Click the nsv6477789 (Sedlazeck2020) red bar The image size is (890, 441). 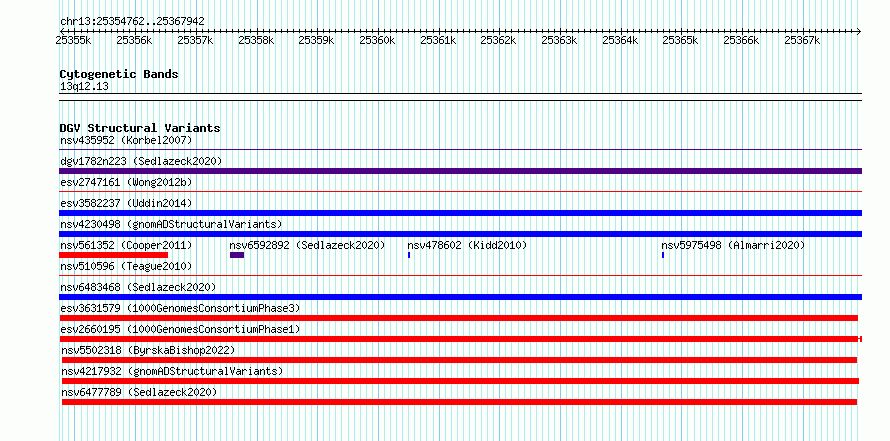(x=459, y=402)
